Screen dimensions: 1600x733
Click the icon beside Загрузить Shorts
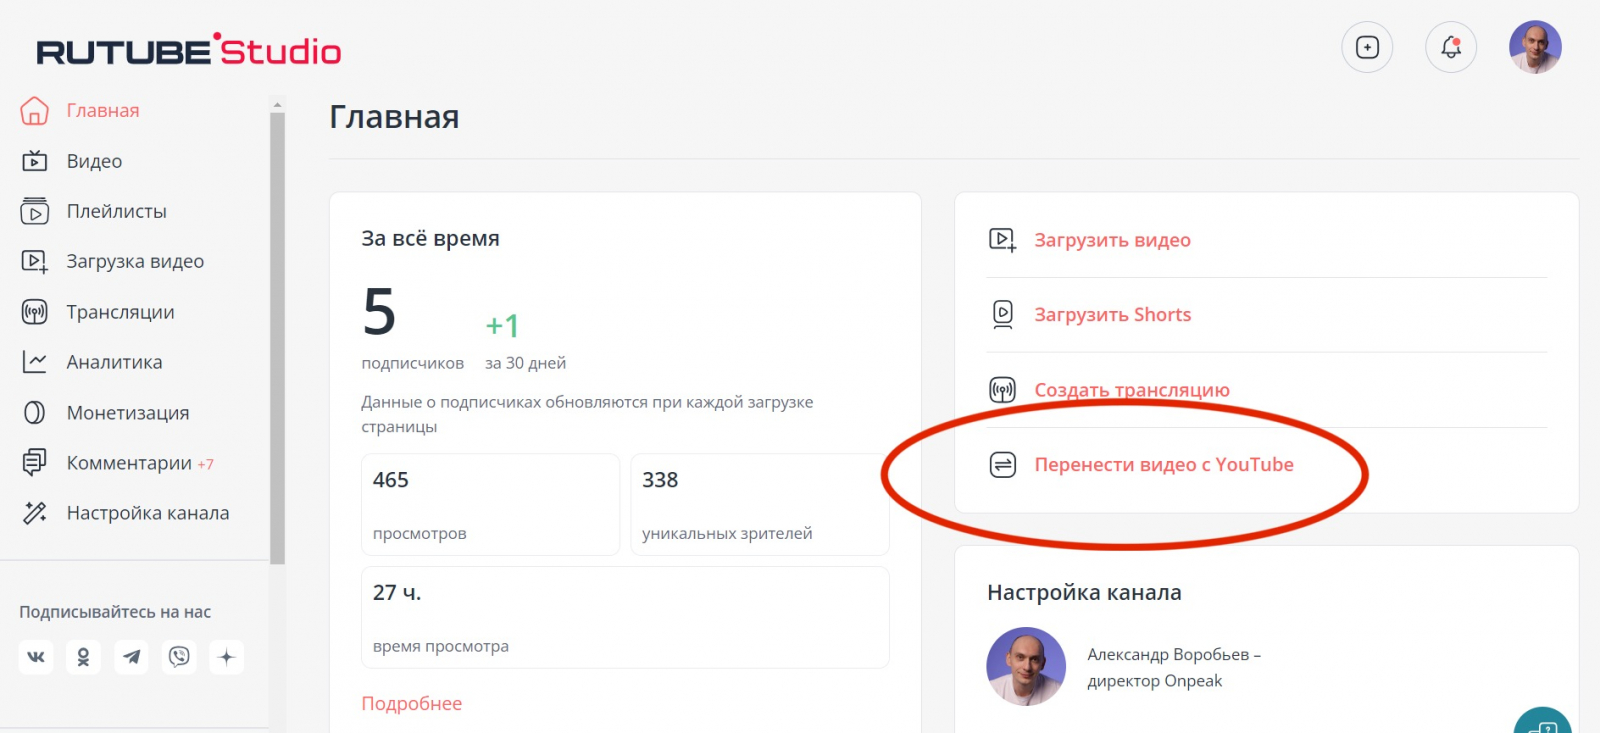click(x=1002, y=314)
